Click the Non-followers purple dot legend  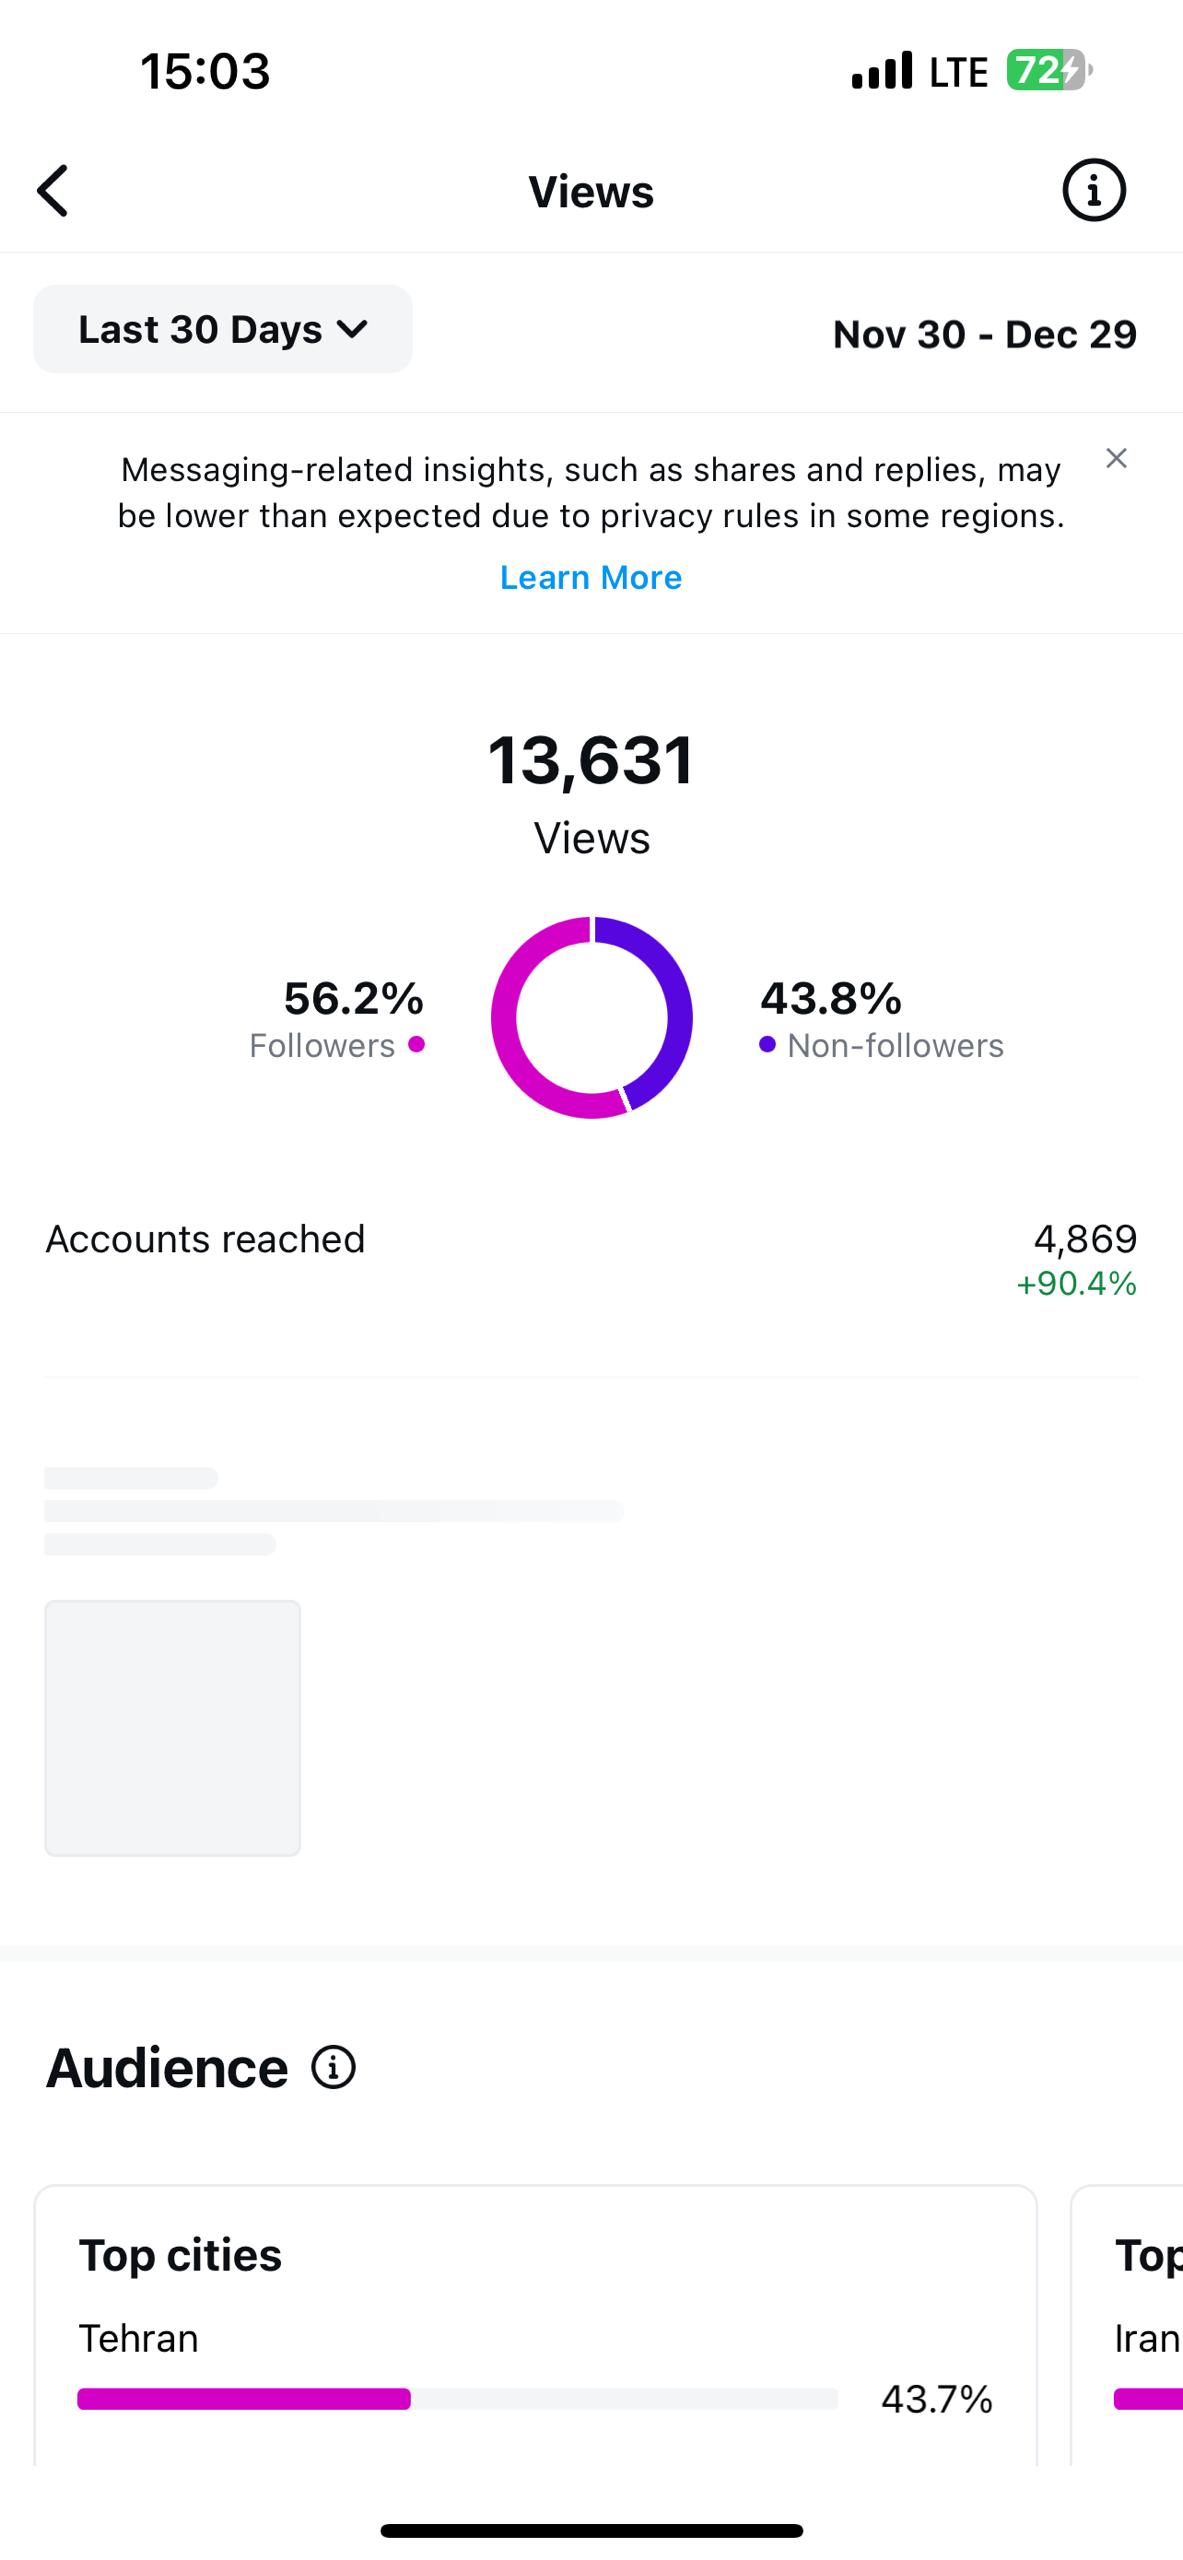[x=767, y=1044]
